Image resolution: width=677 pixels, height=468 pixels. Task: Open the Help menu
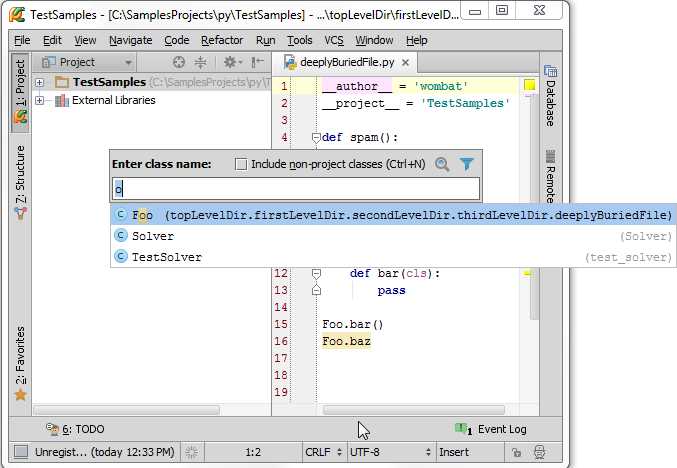[416, 41]
